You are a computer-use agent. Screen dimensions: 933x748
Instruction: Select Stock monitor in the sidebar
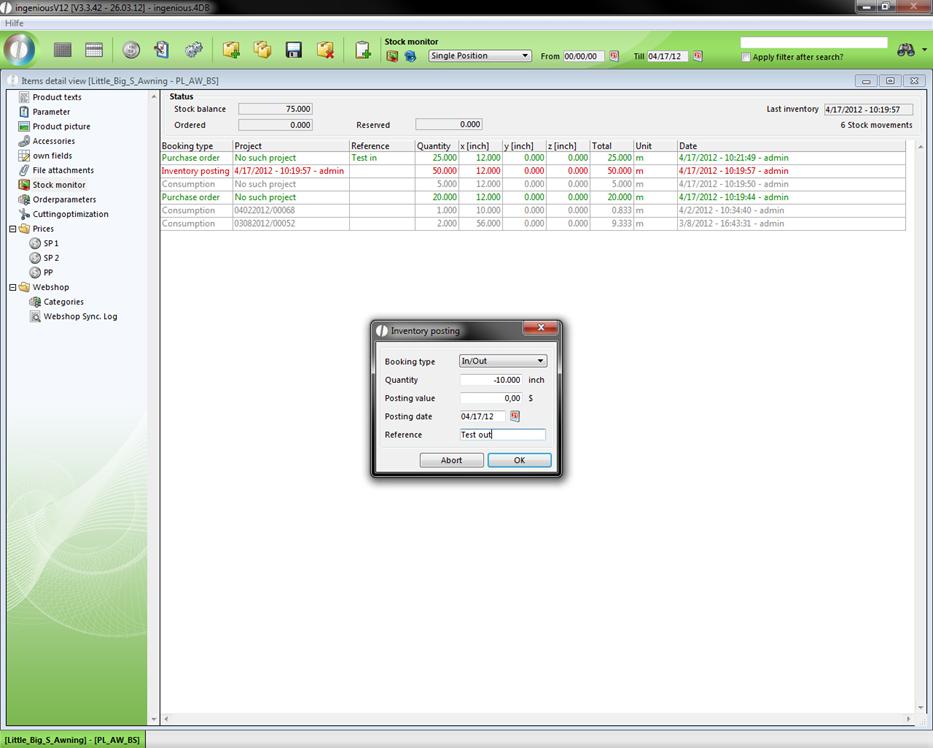coord(58,185)
